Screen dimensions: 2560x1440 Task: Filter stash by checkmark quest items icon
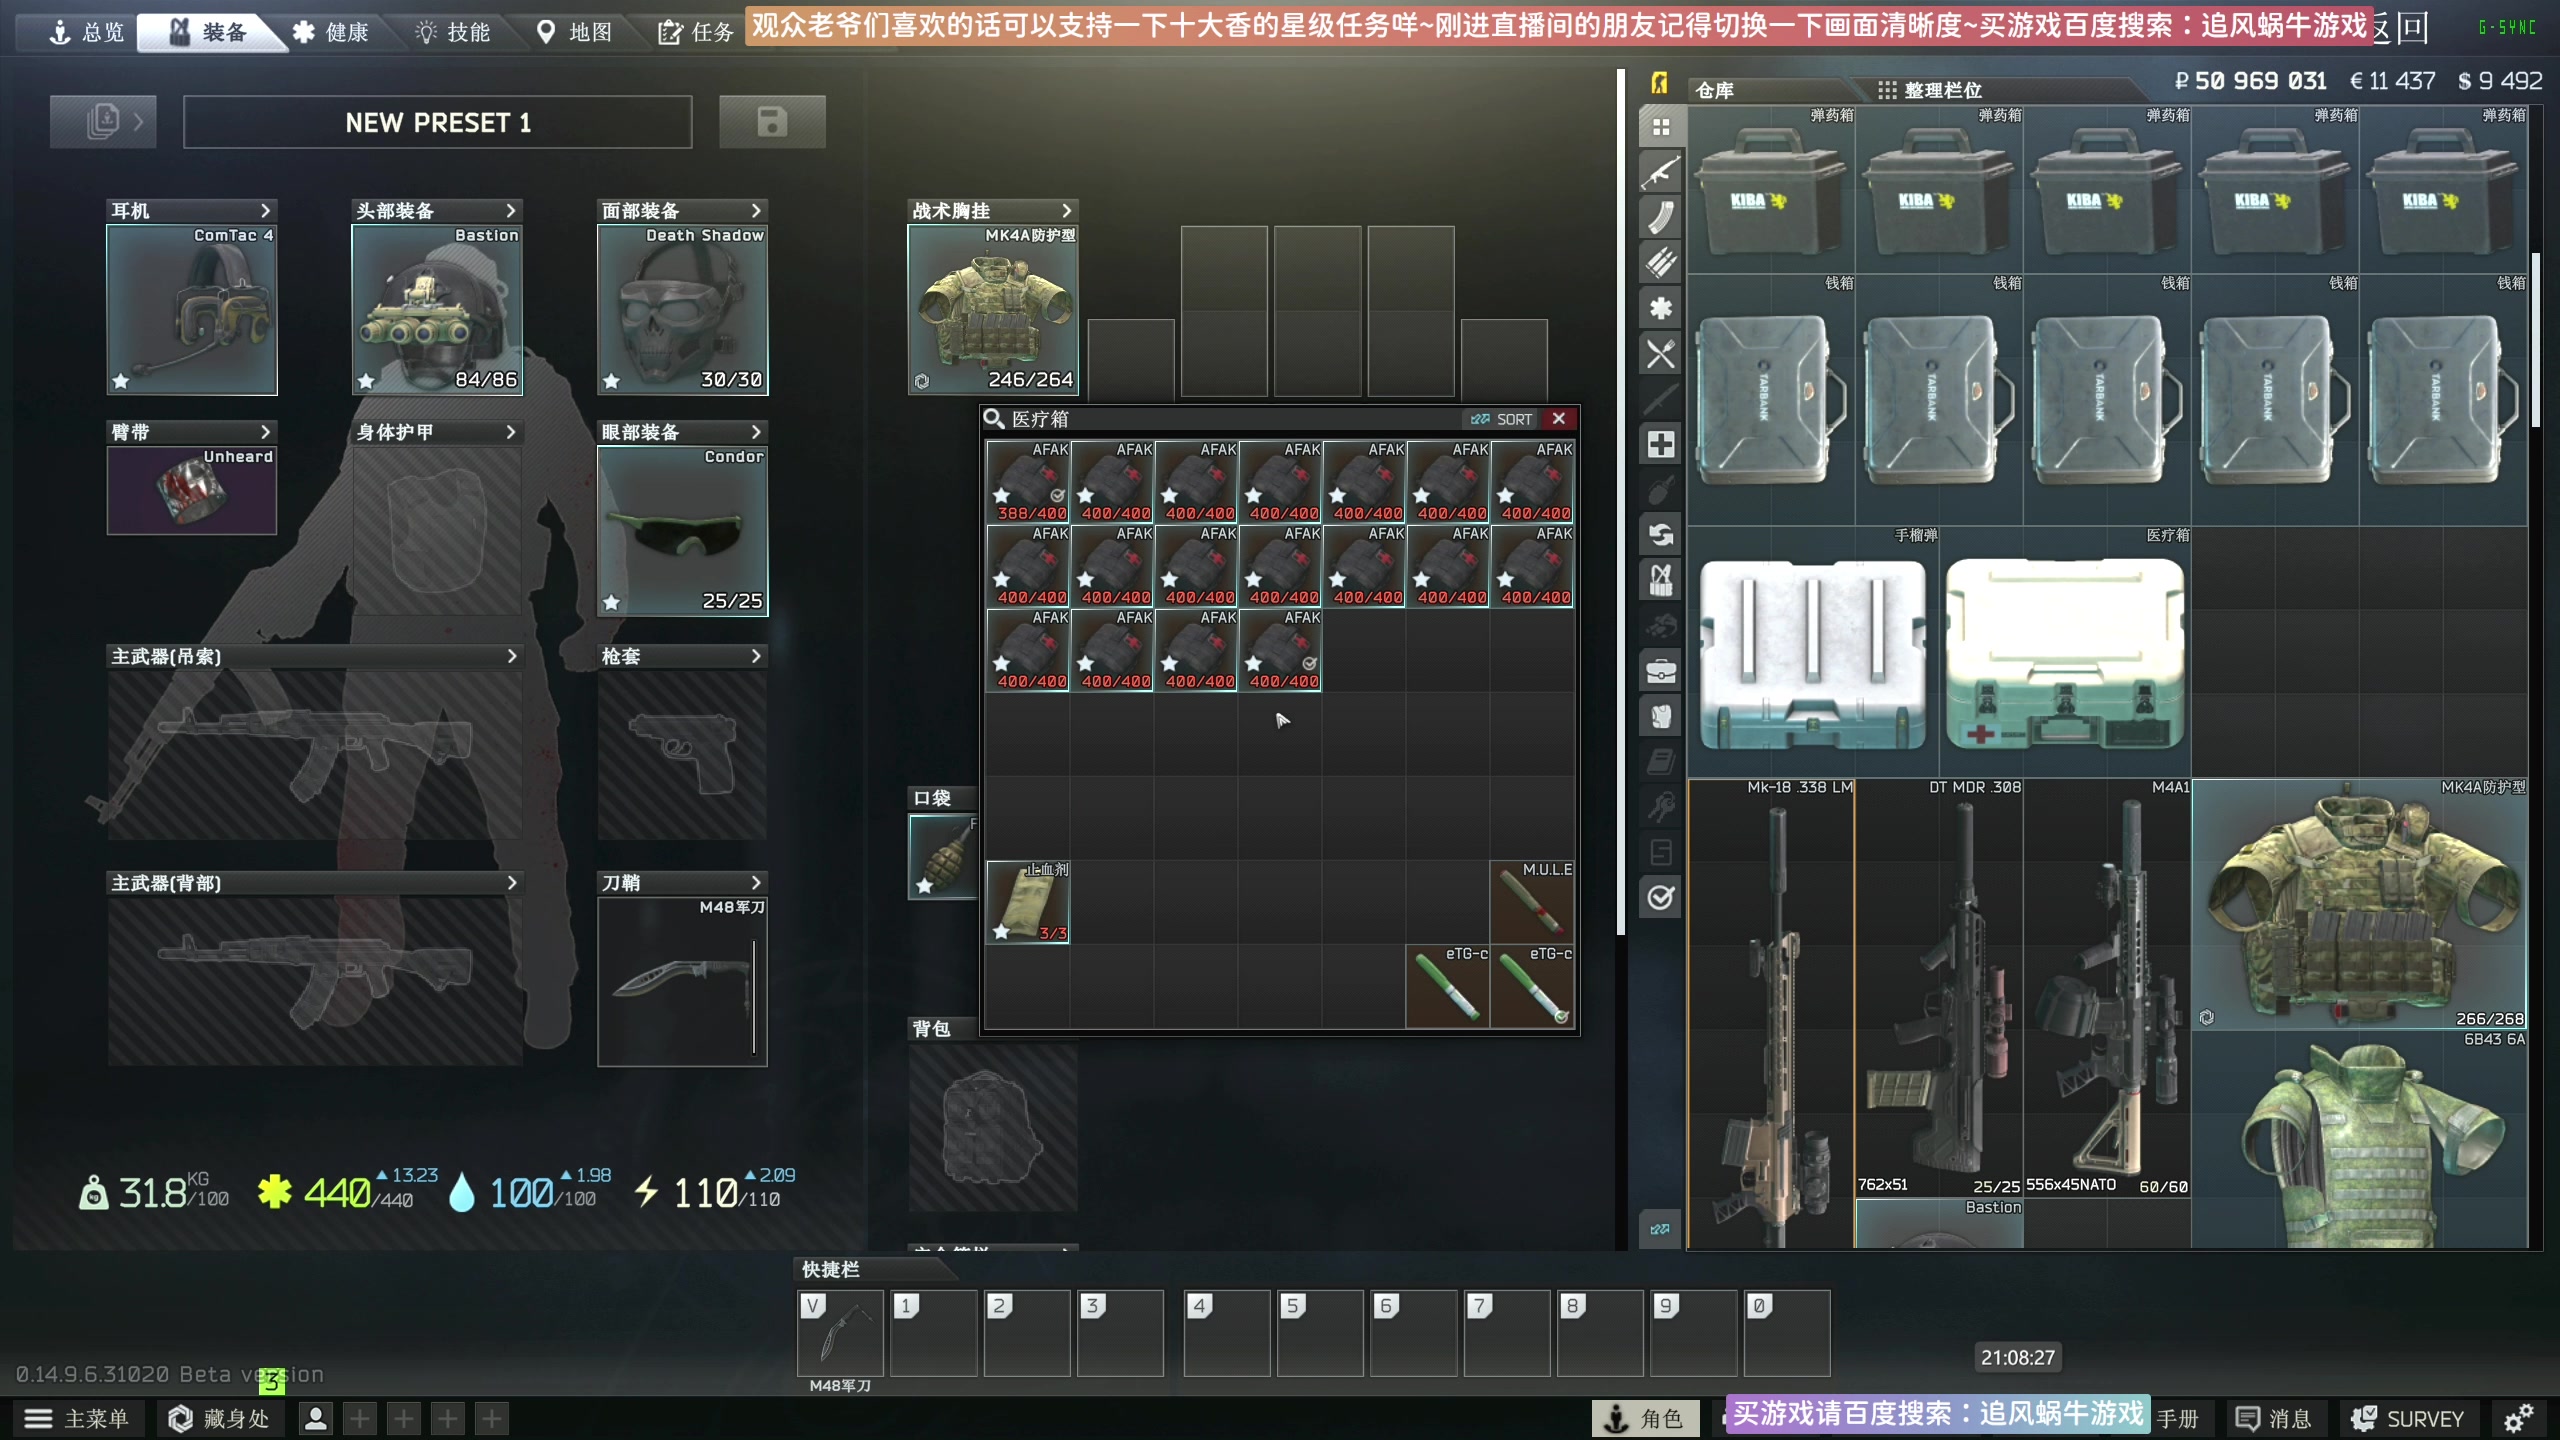[1661, 897]
